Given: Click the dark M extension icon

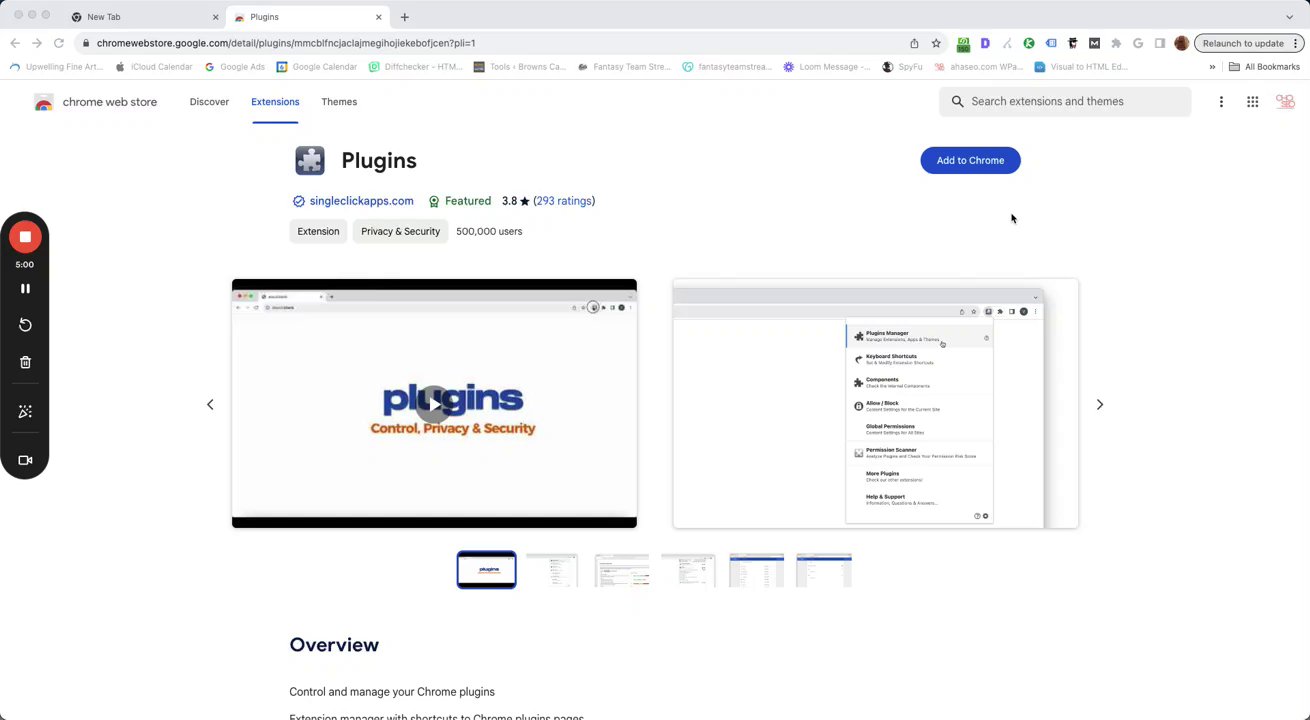Looking at the screenshot, I should click(x=1094, y=43).
